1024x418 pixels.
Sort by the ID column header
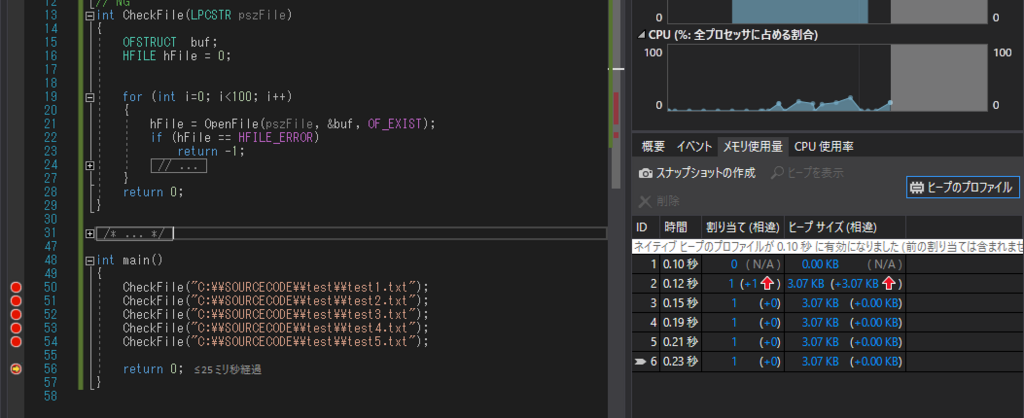[x=645, y=227]
